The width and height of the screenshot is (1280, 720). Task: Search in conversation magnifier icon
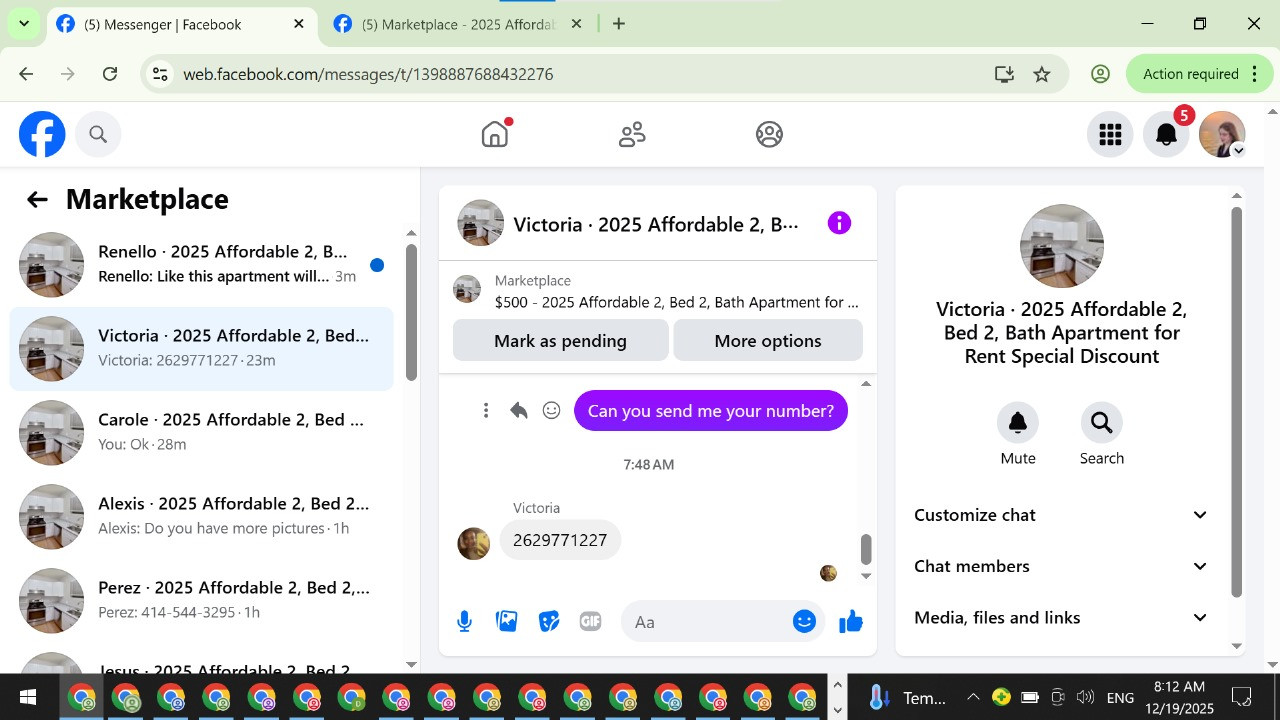point(1102,423)
